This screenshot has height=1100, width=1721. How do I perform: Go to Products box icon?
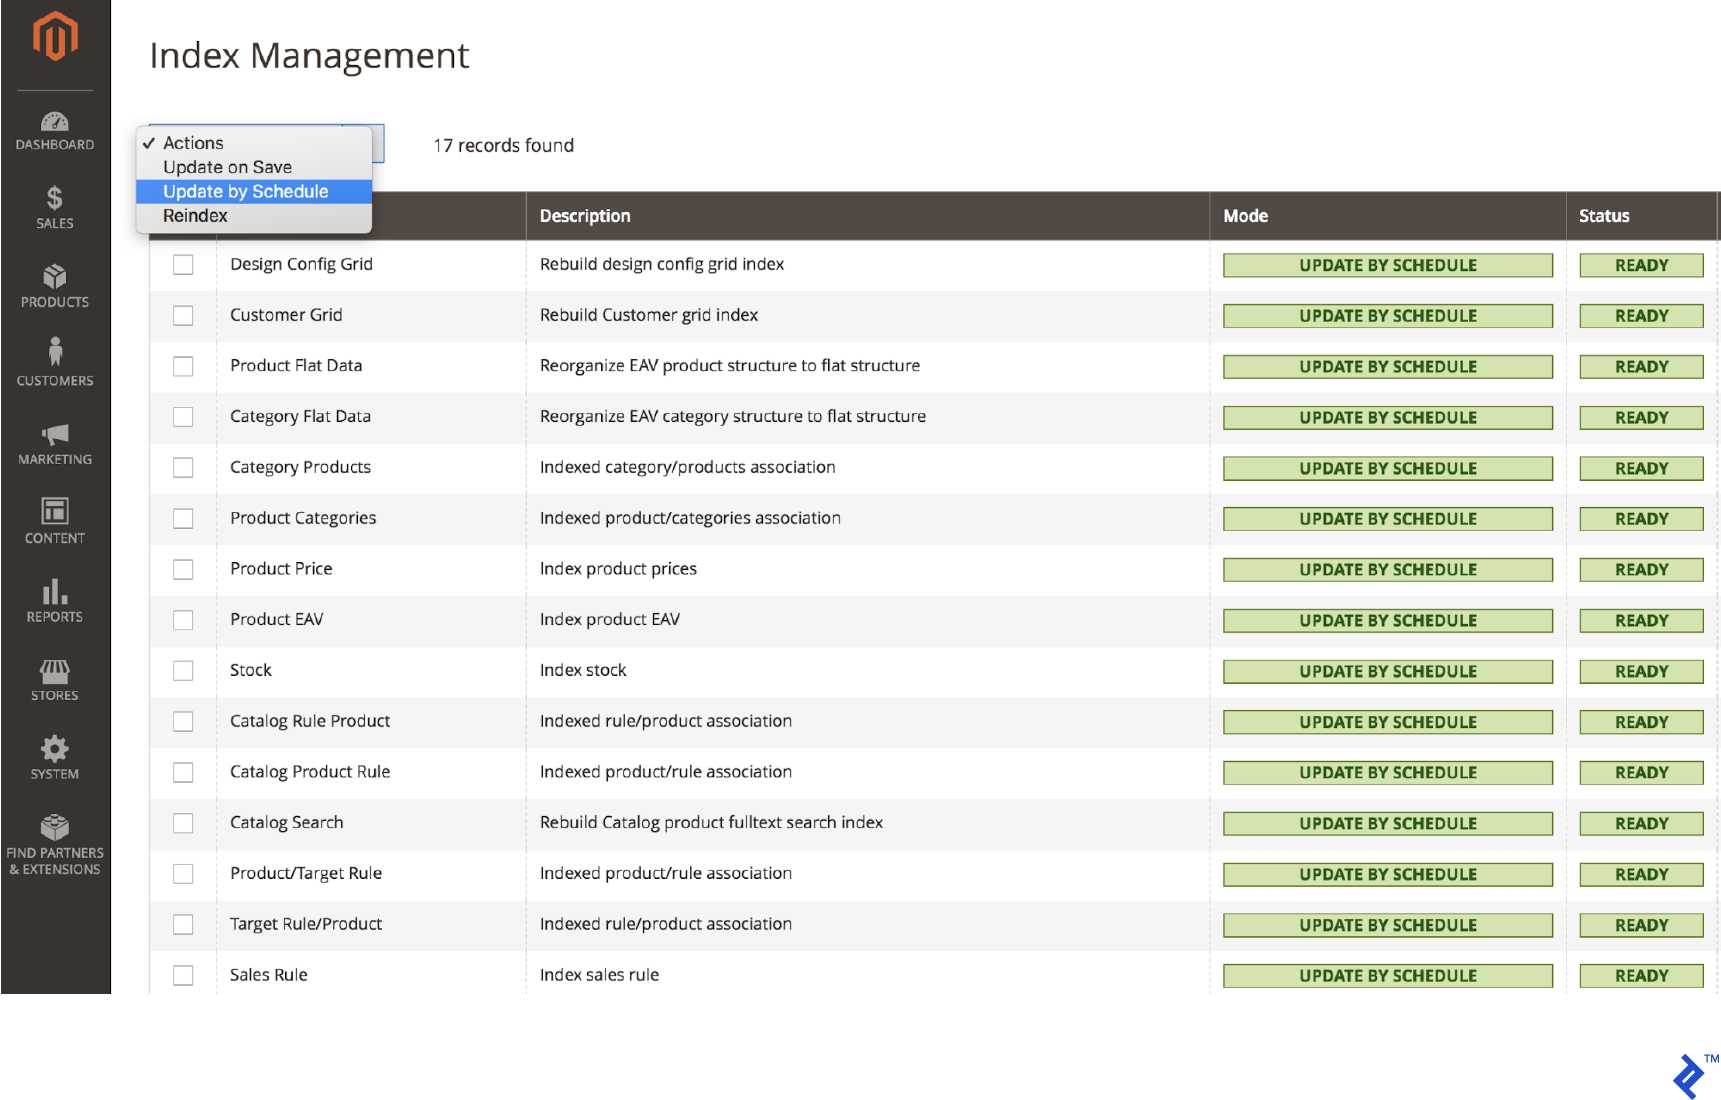pyautogui.click(x=55, y=276)
